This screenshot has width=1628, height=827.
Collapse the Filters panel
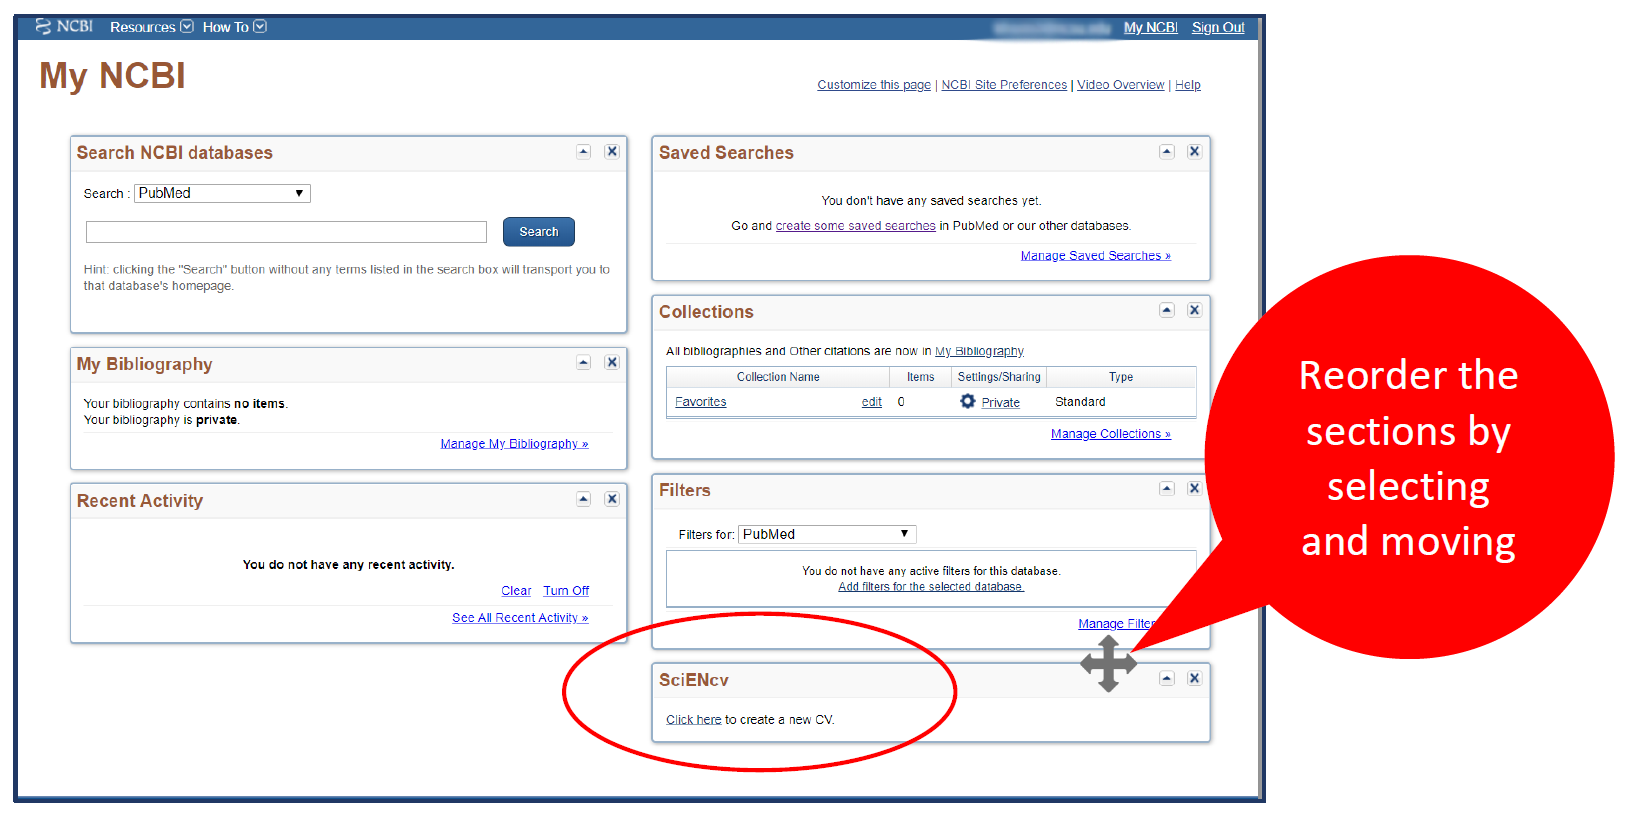click(1167, 489)
